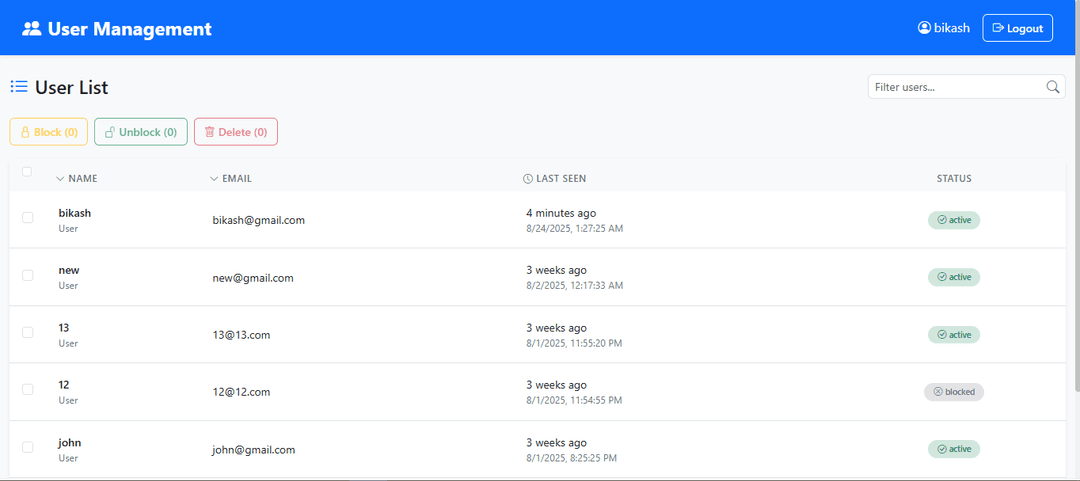Click the search magnifier icon in filter box
Screen dimensions: 1080x481
point(1052,87)
